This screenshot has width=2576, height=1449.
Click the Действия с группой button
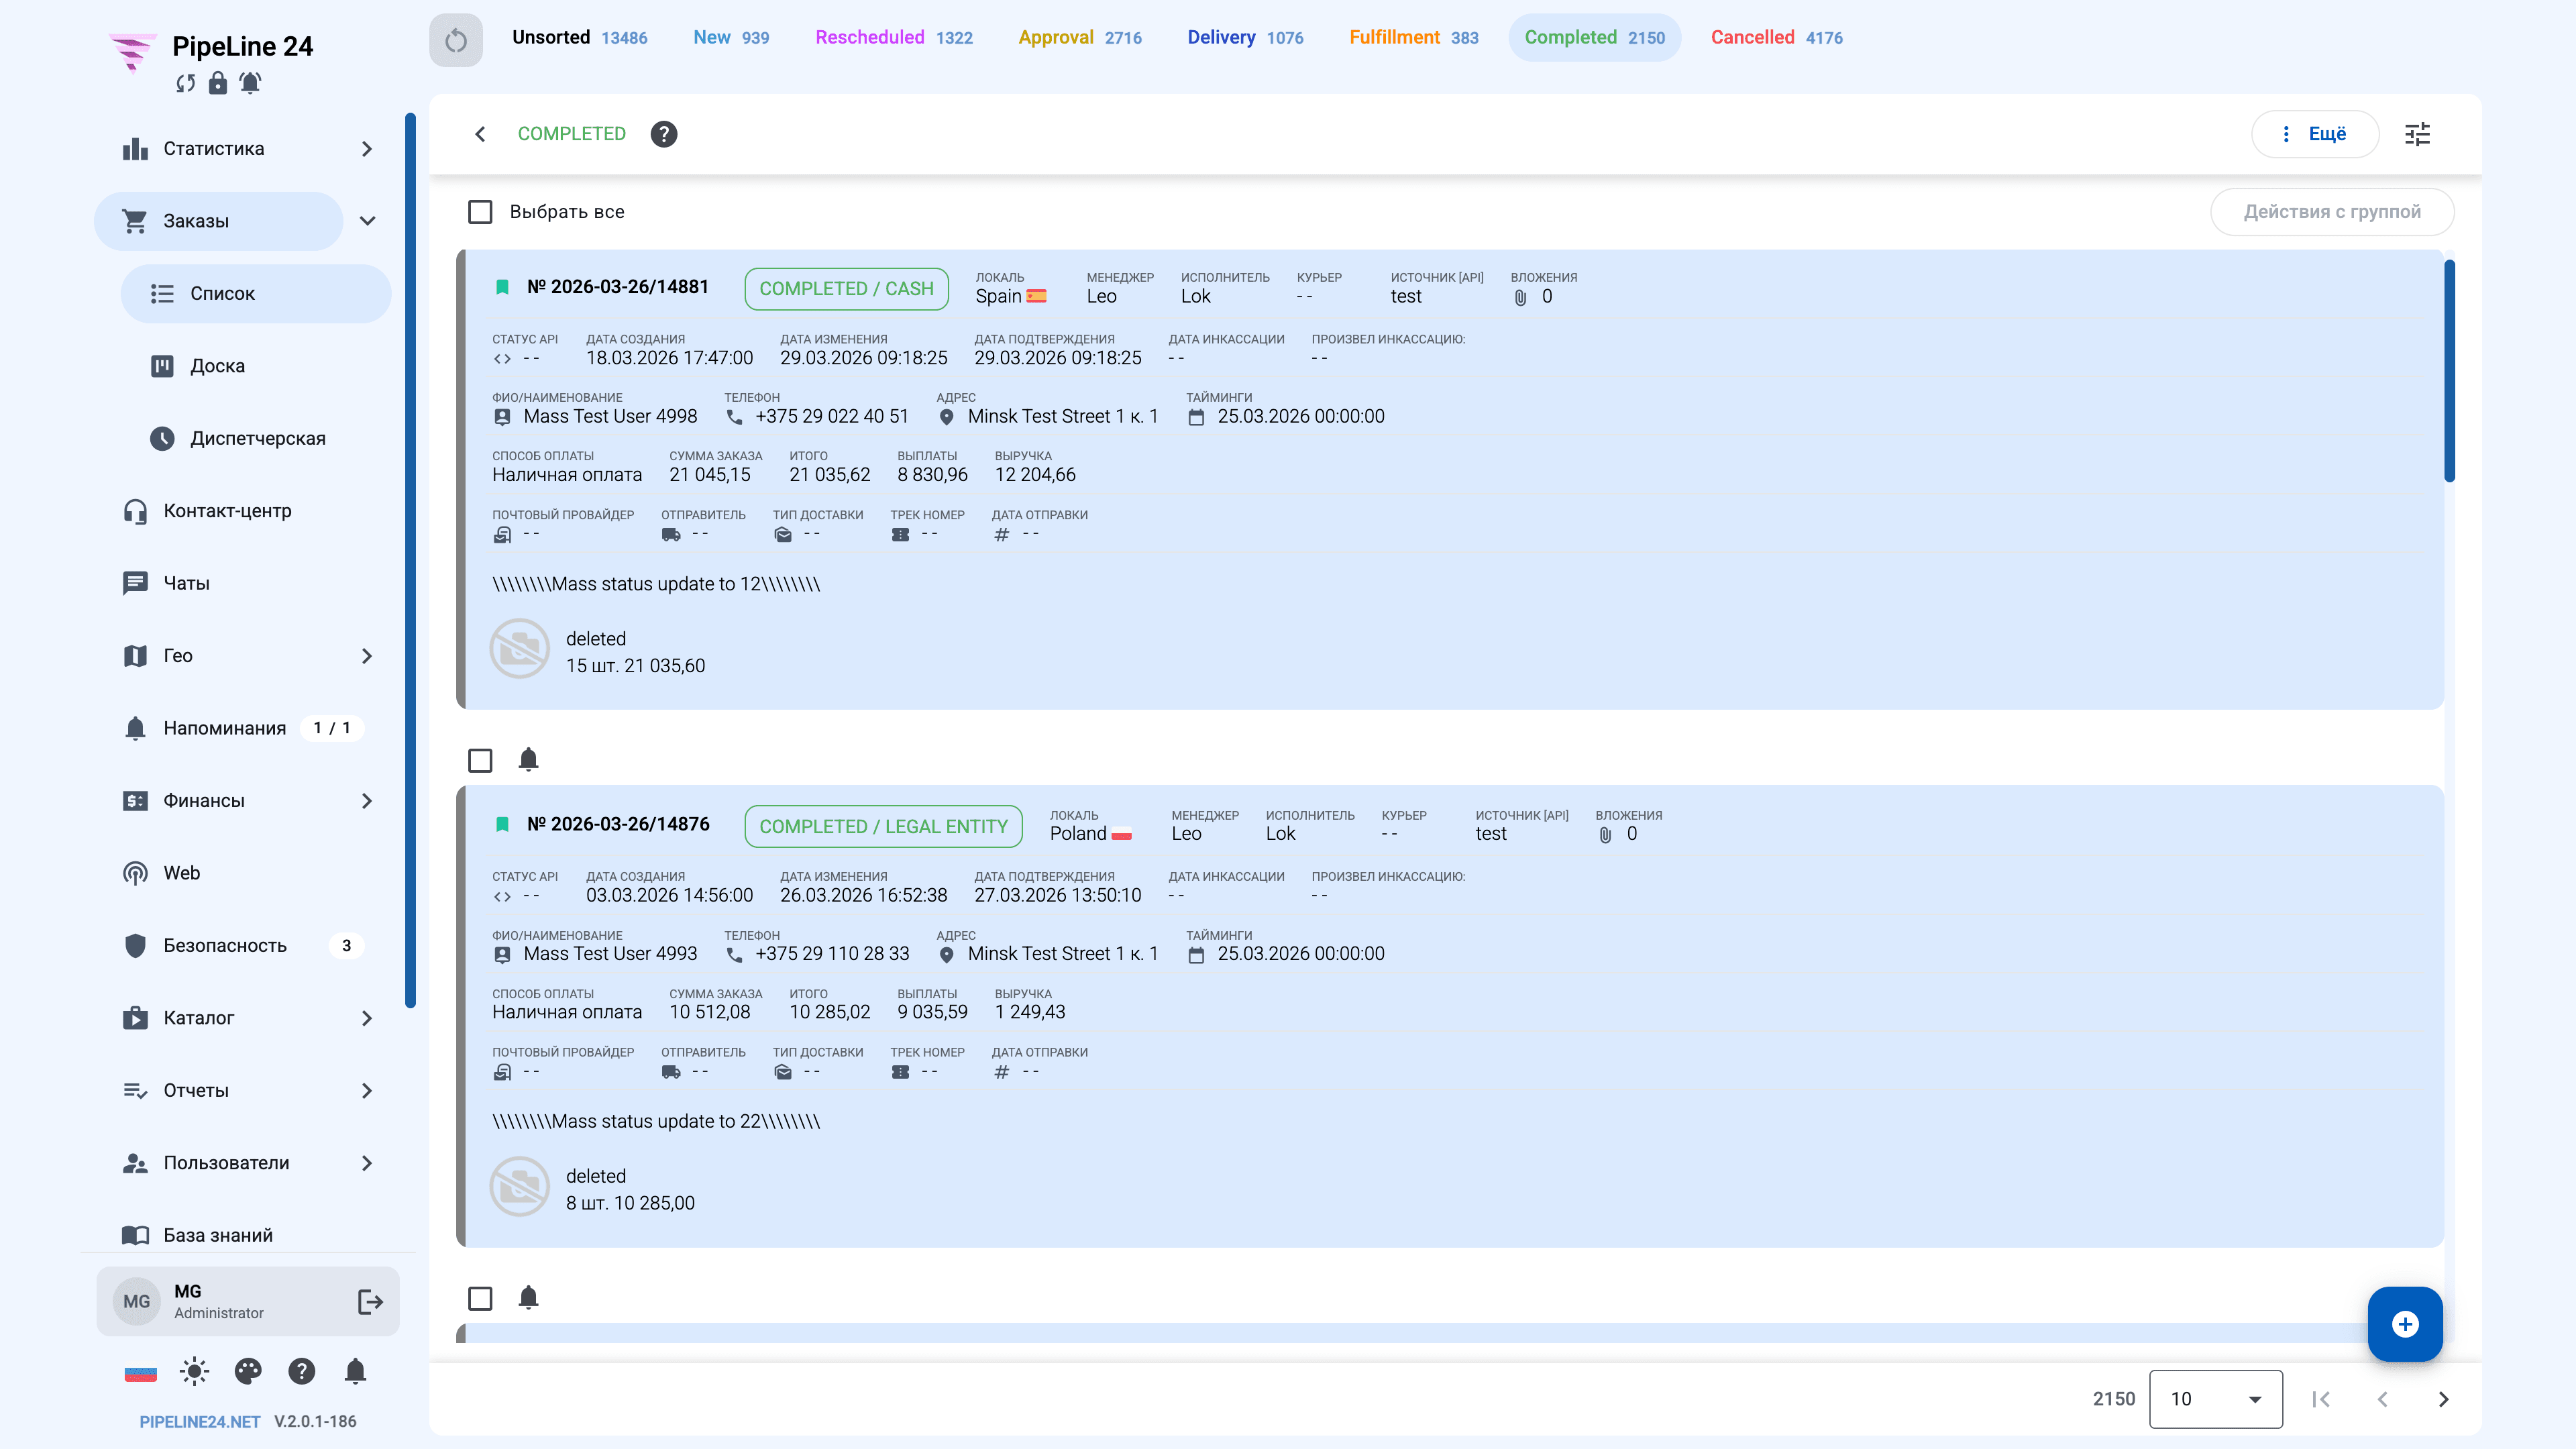point(2332,212)
